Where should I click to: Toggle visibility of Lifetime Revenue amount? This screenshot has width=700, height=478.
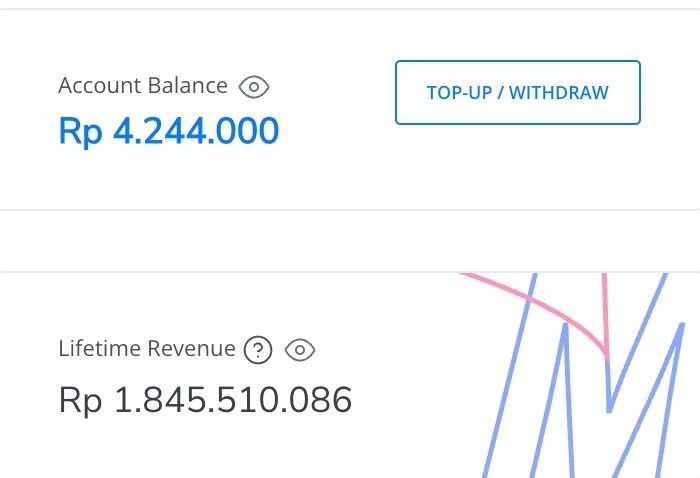[300, 350]
